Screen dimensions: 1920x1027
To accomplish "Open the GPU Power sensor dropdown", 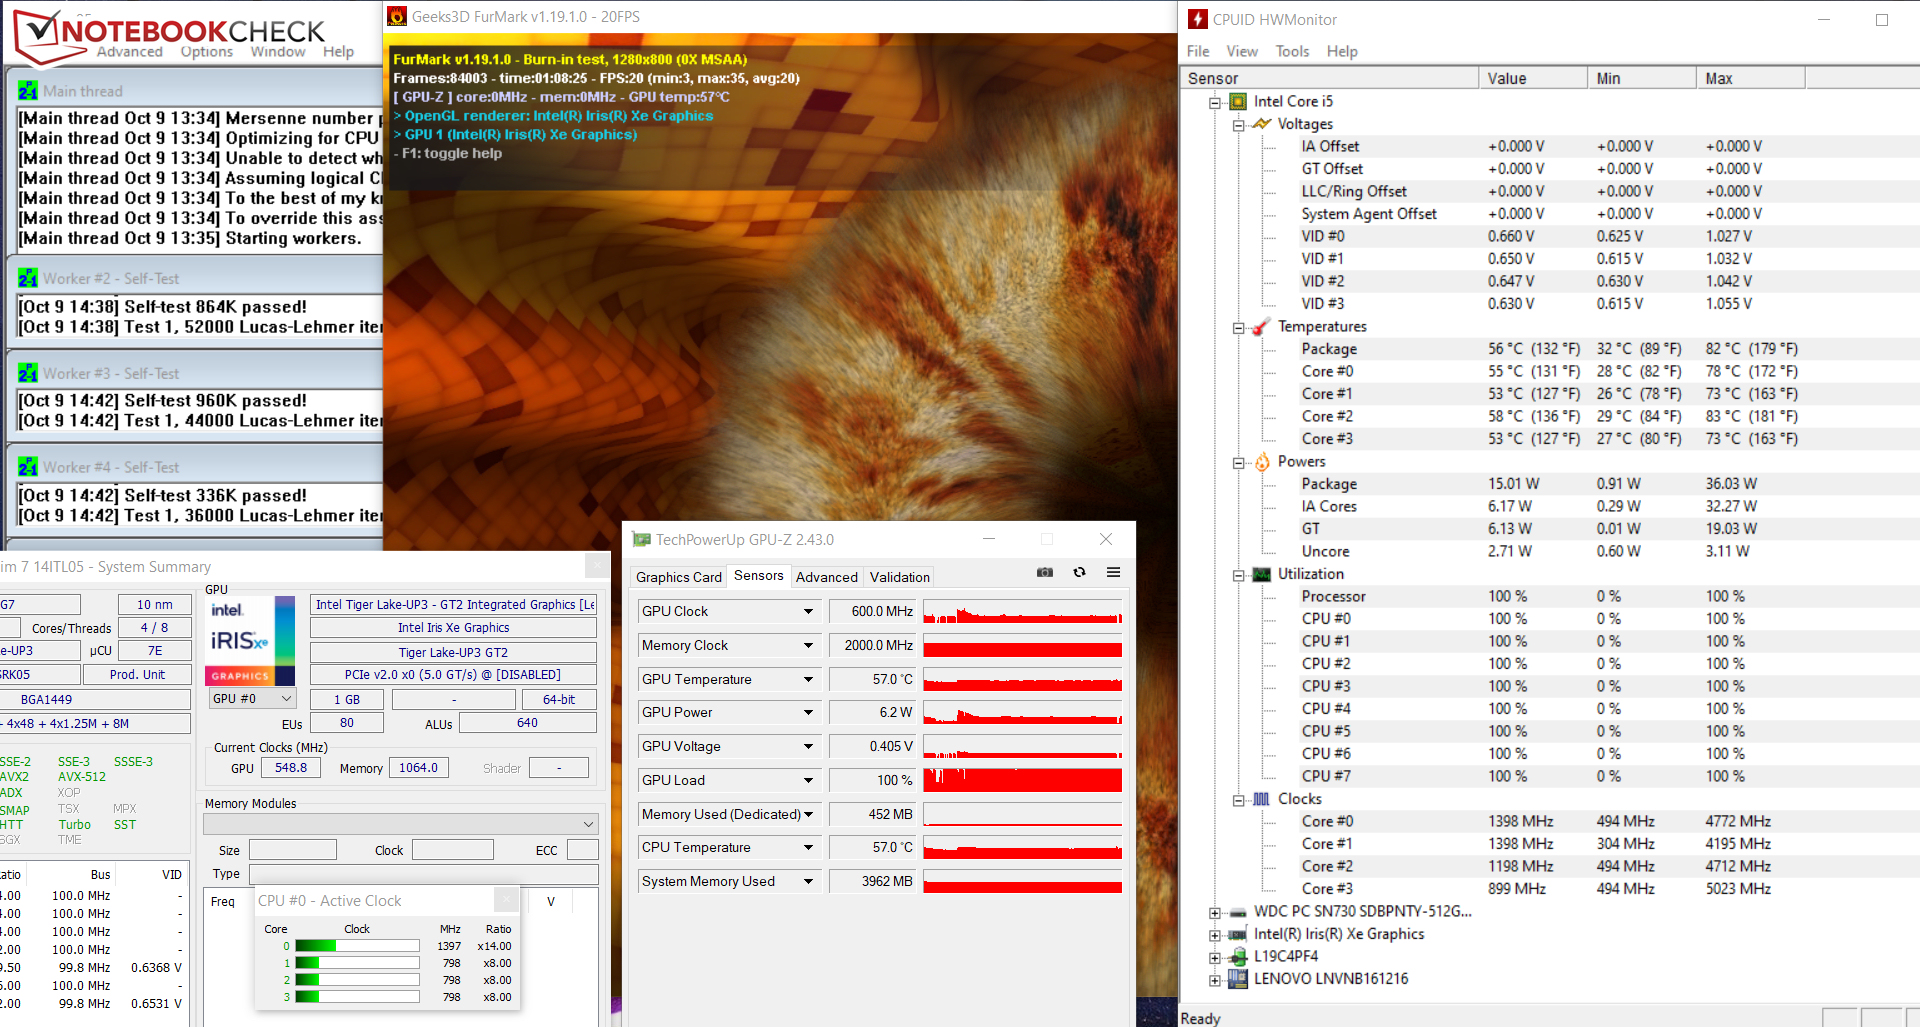I will pos(808,712).
